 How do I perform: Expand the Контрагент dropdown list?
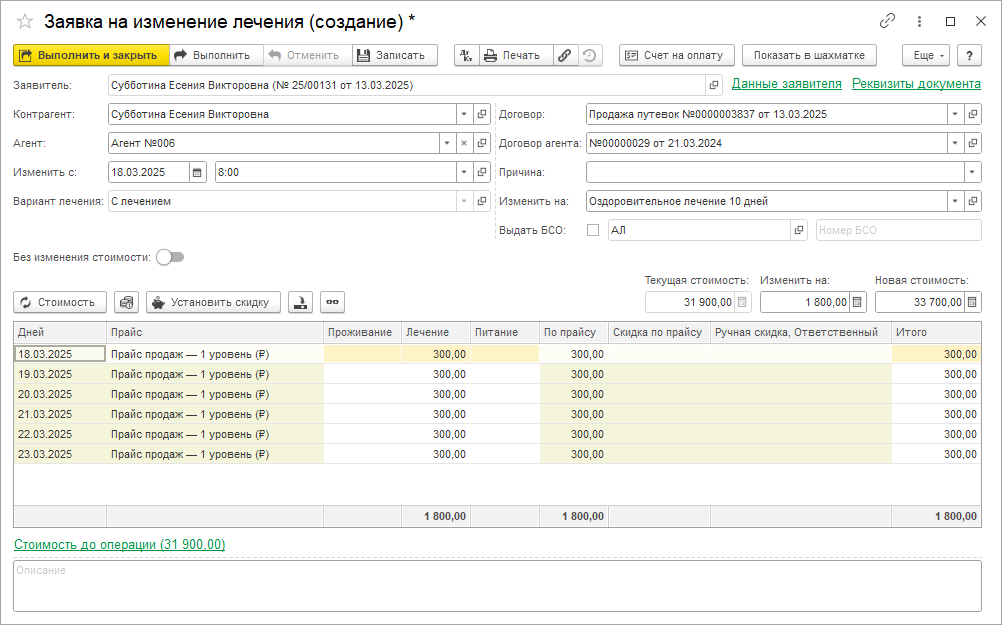pos(463,114)
